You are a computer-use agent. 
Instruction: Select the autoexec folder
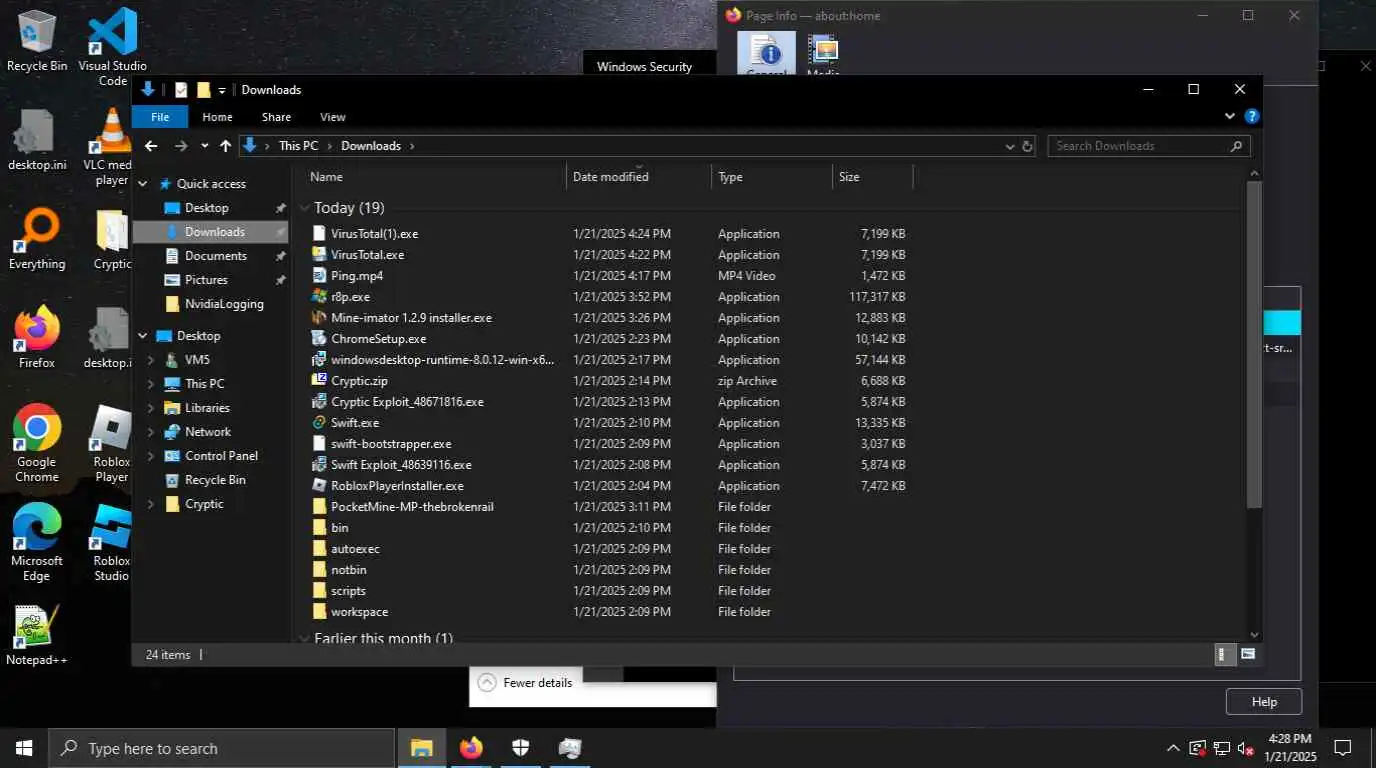tap(355, 549)
